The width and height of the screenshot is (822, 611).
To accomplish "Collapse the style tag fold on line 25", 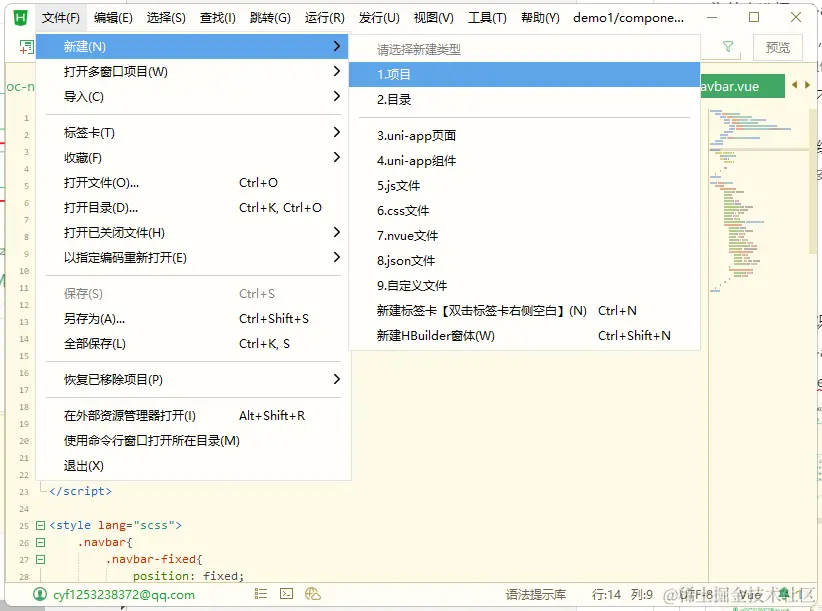I will (40, 525).
